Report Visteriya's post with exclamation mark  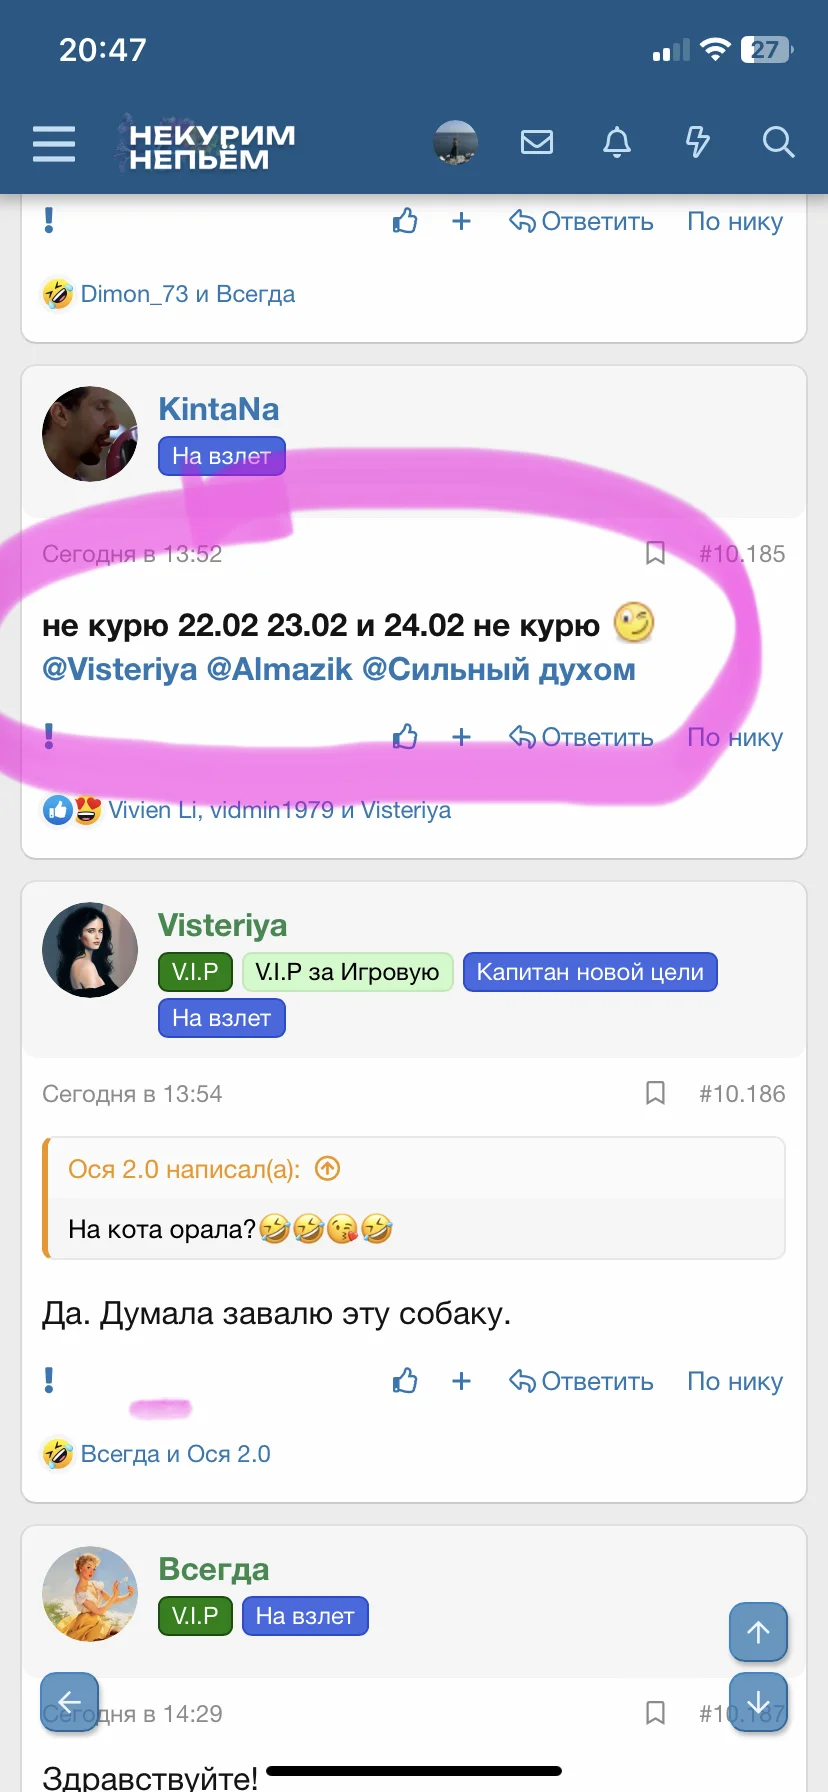pos(49,1380)
